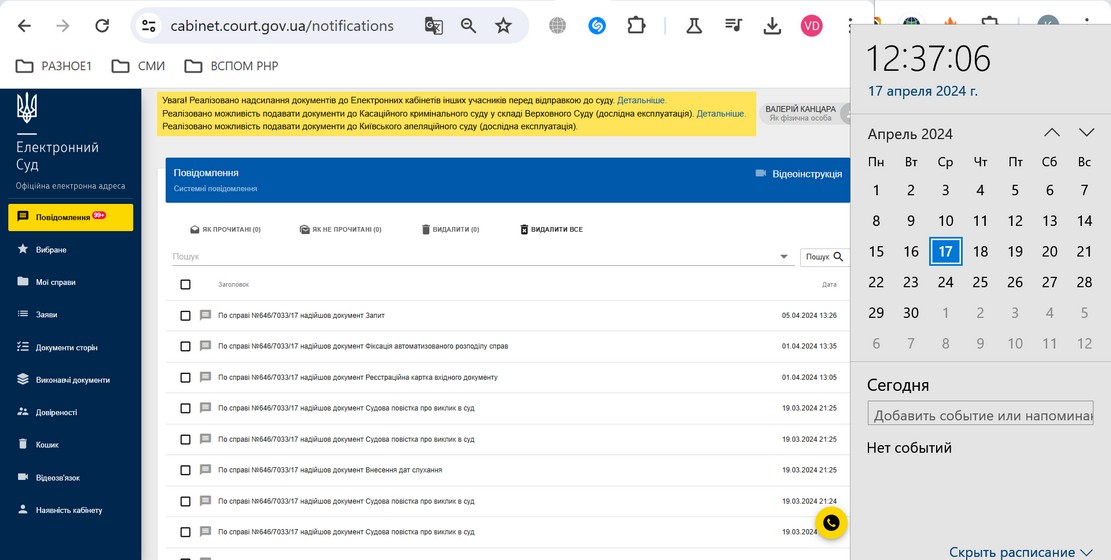Mark selected as read (Як прочитані)

click(x=225, y=230)
